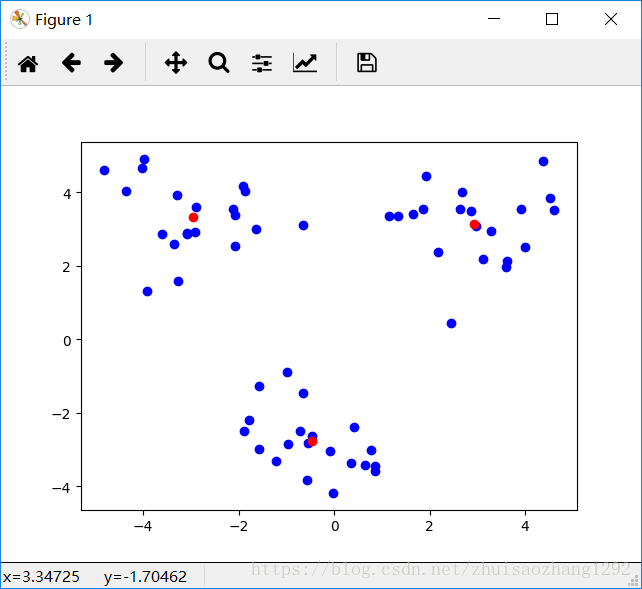
Task: Click the red centroid in upper-right cluster
Action: click(475, 224)
